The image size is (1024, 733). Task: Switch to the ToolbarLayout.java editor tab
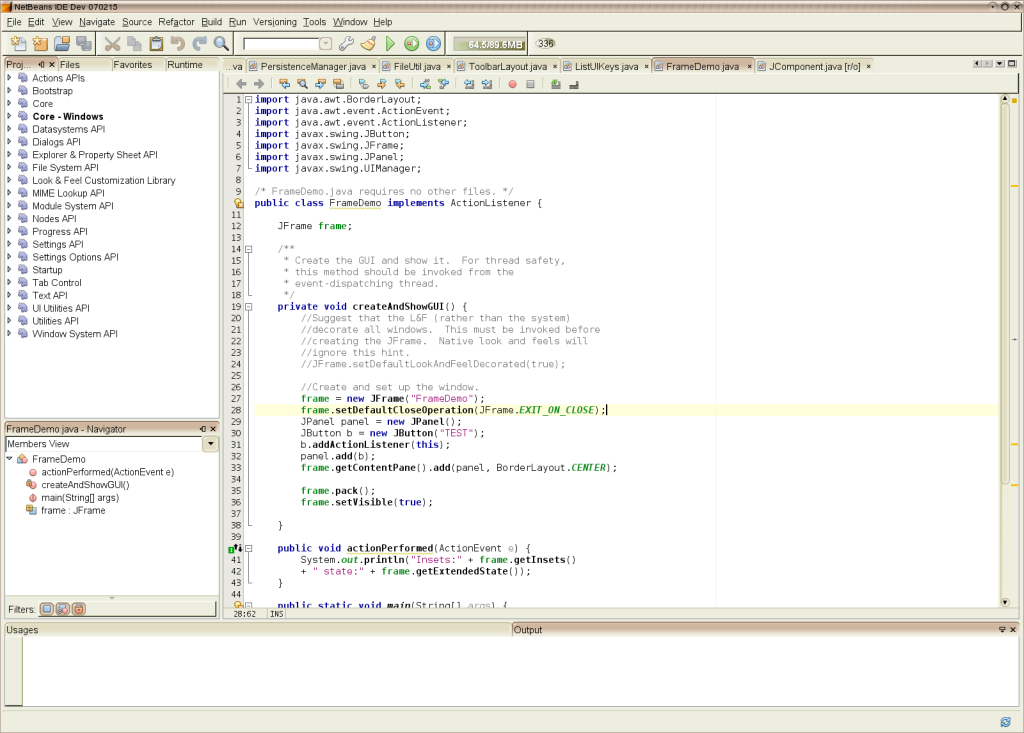(x=507, y=66)
